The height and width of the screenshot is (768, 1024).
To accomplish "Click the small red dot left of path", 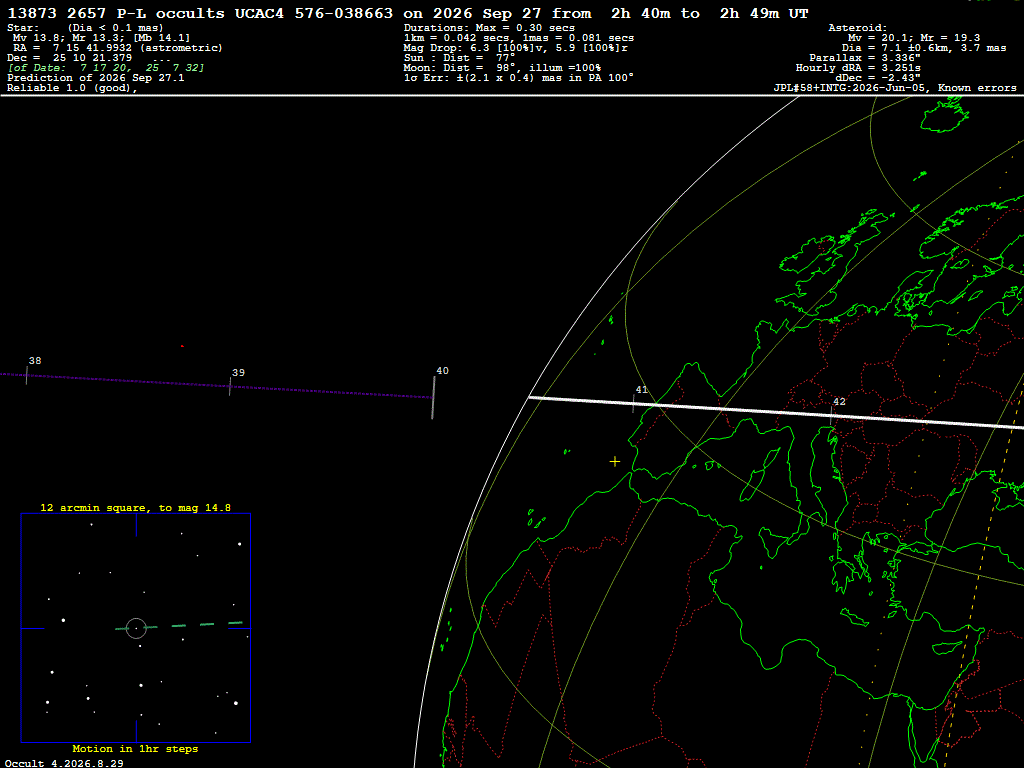I will 182,346.
